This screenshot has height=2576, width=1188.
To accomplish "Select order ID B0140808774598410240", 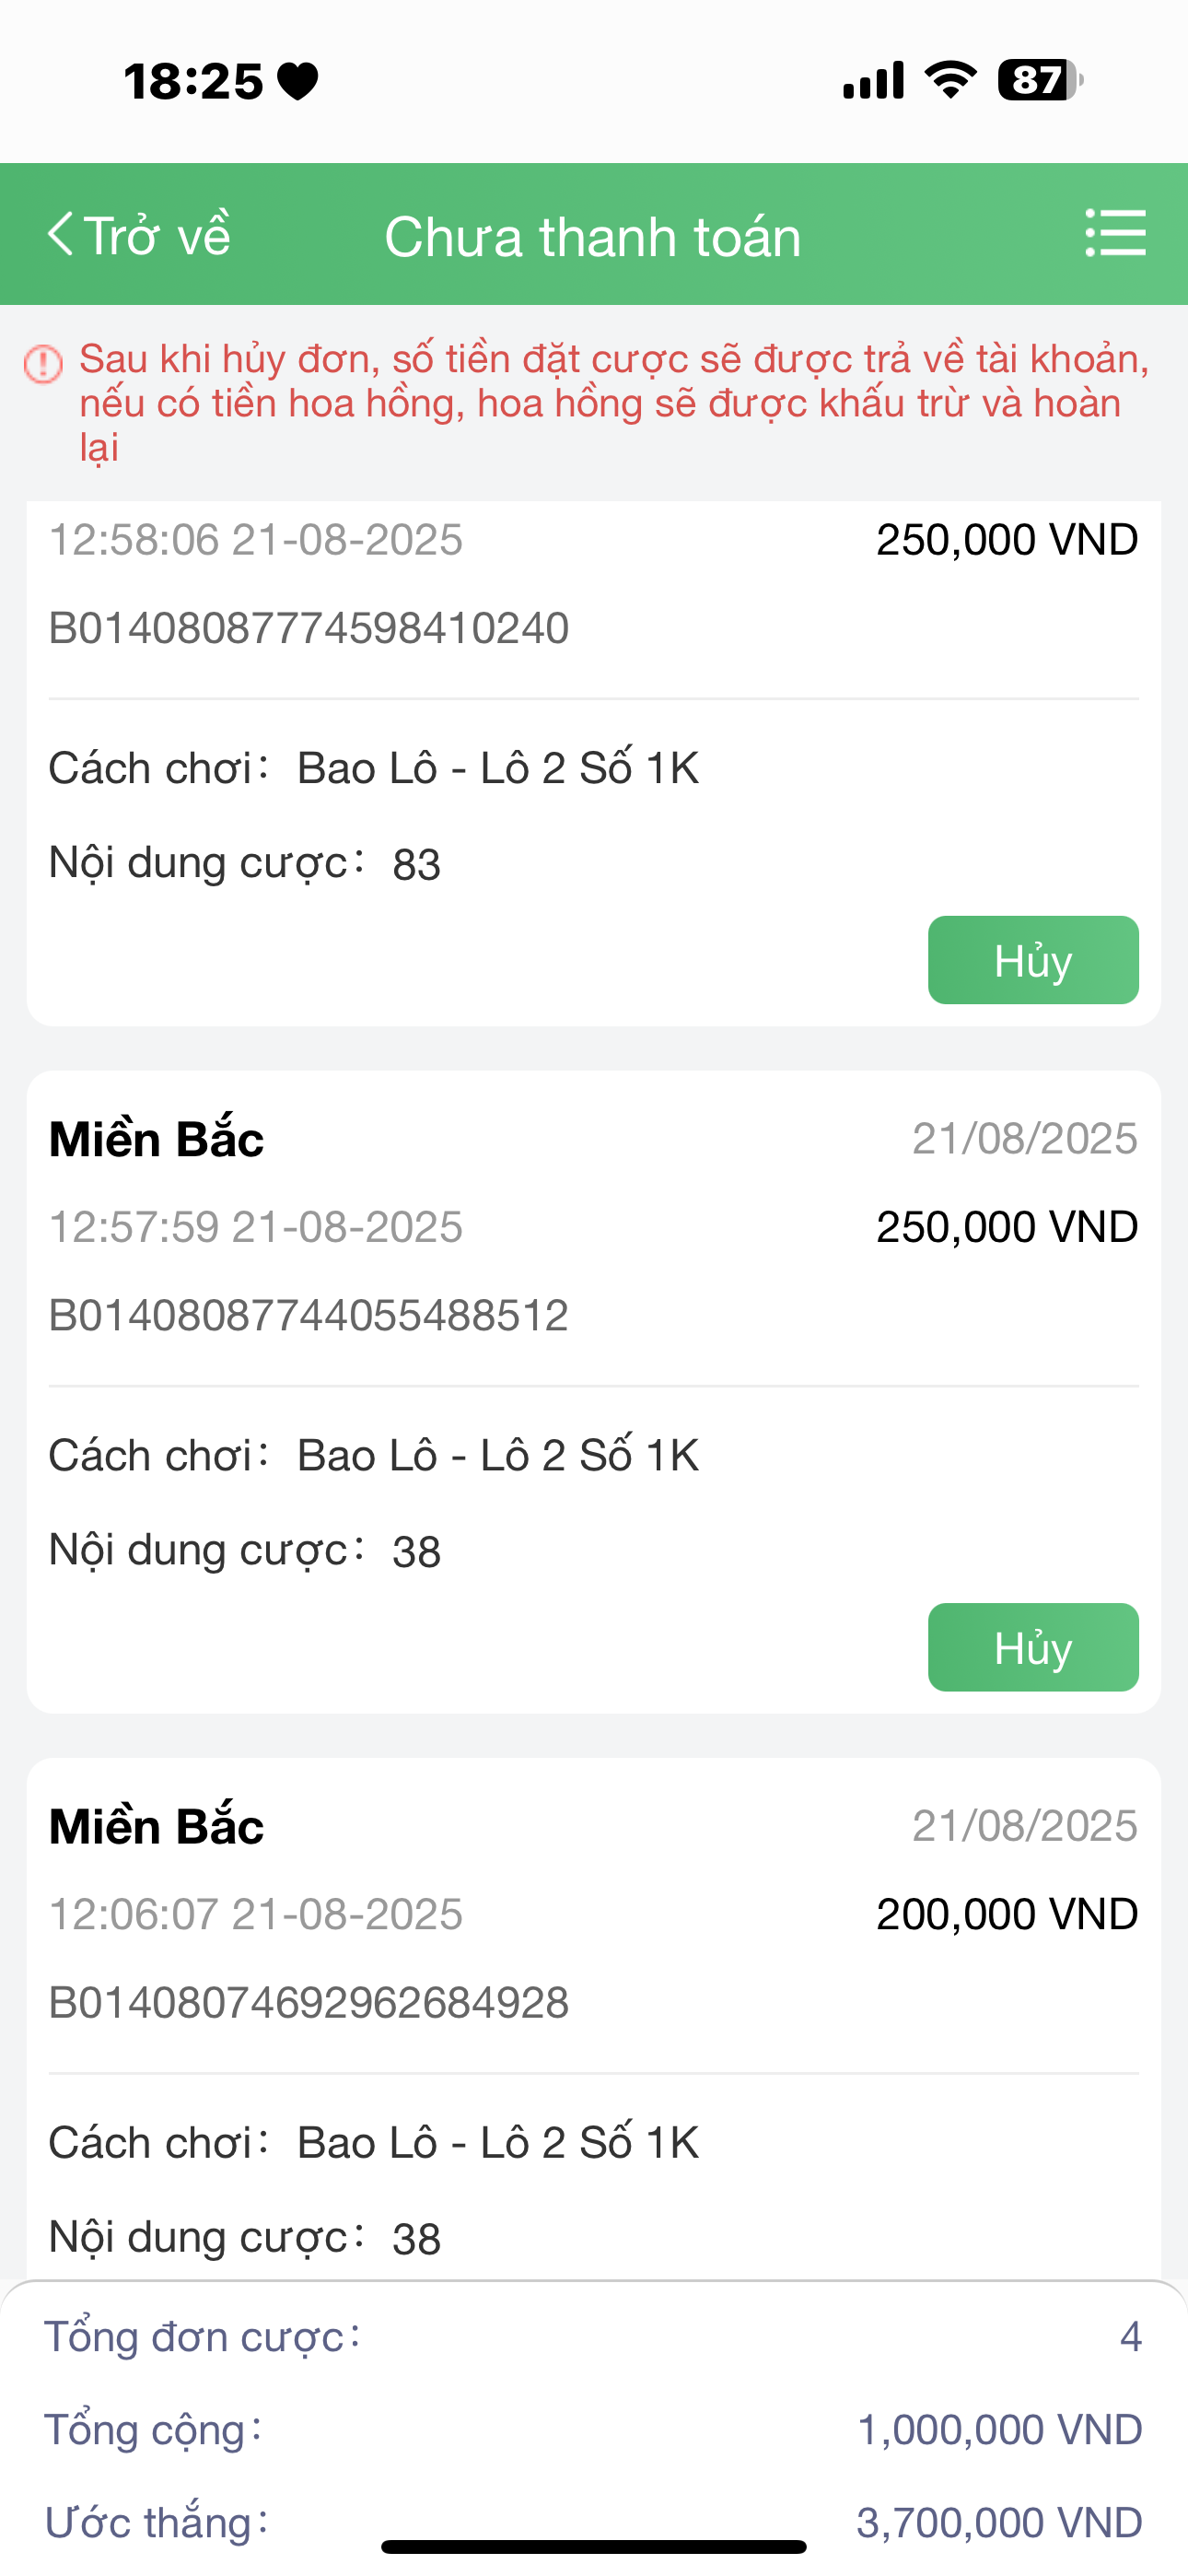I will pos(309,628).
